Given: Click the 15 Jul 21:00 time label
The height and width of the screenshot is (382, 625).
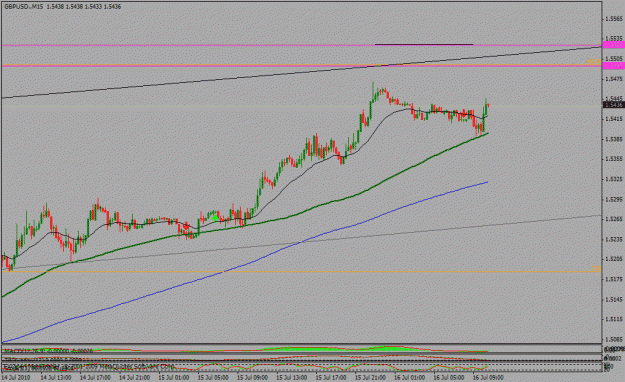Looking at the screenshot, I should pos(370,377).
